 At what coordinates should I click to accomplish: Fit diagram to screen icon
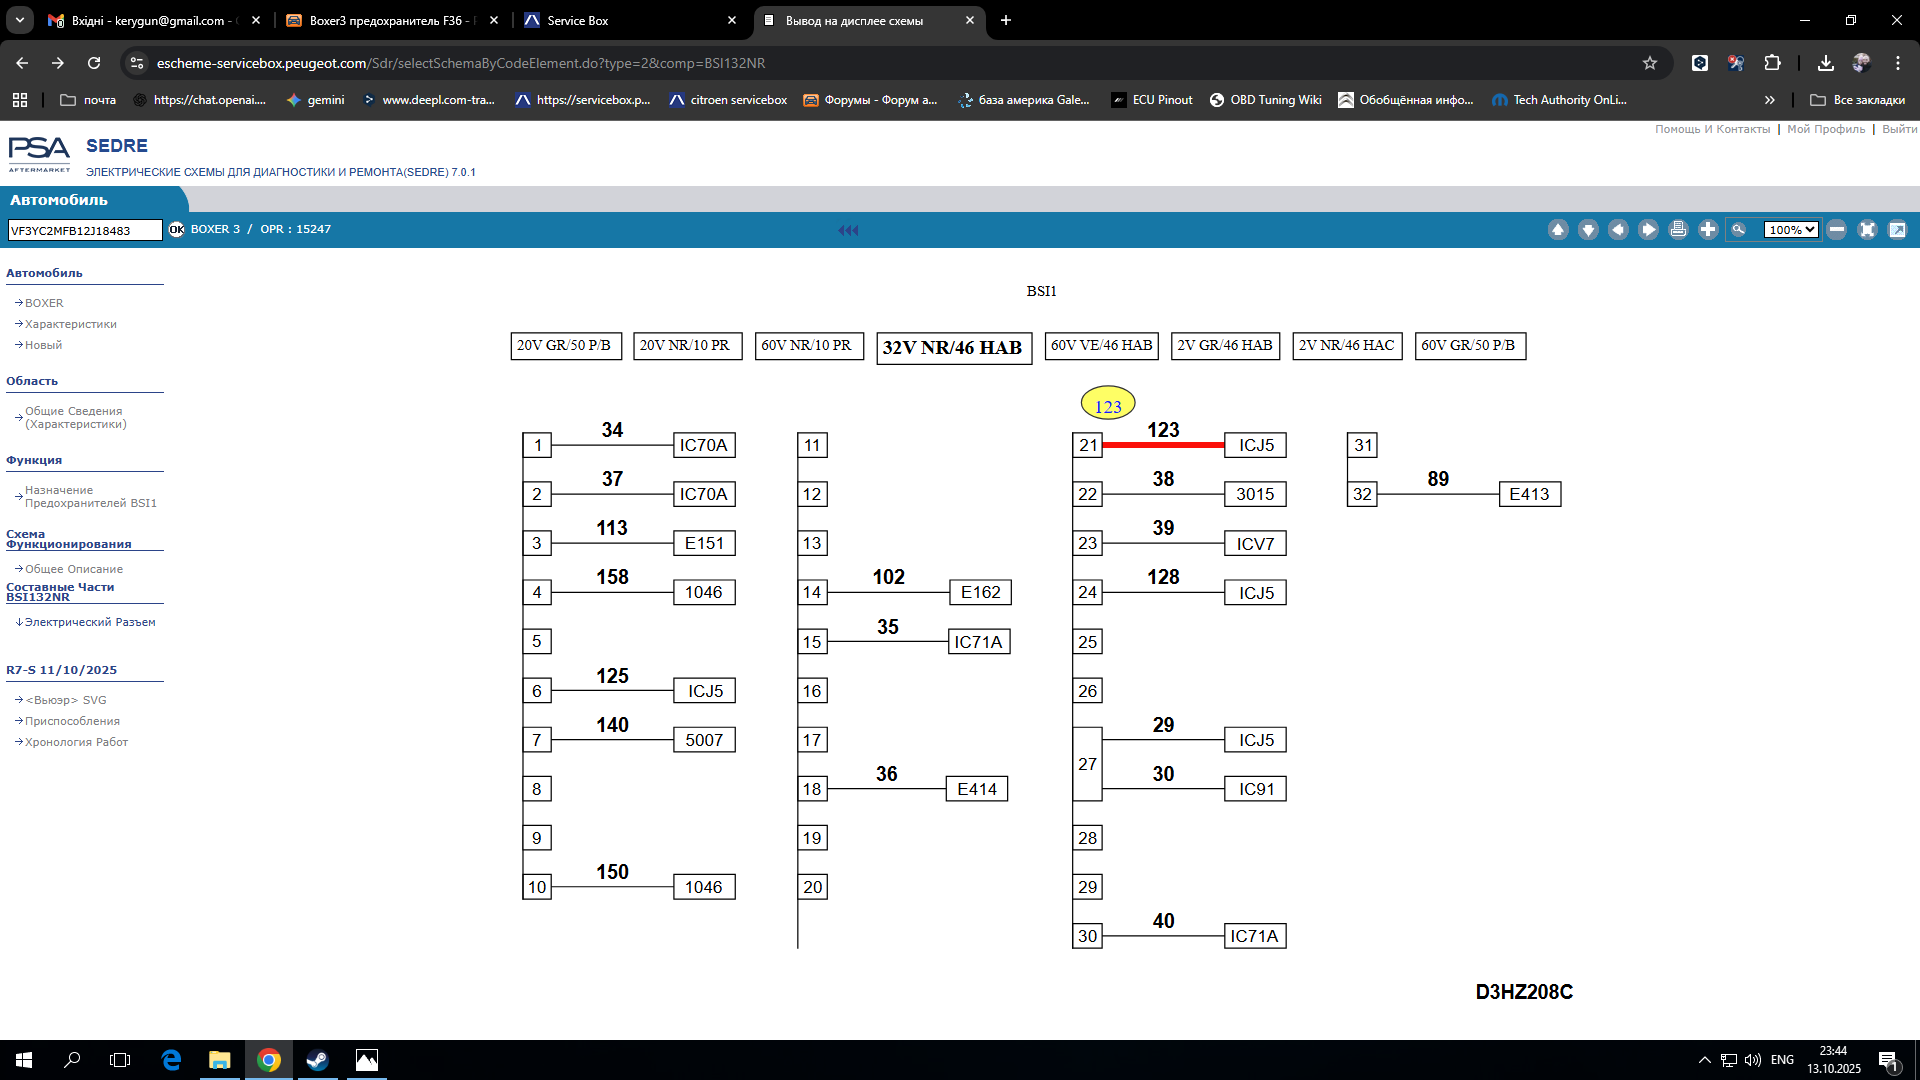click(1867, 230)
